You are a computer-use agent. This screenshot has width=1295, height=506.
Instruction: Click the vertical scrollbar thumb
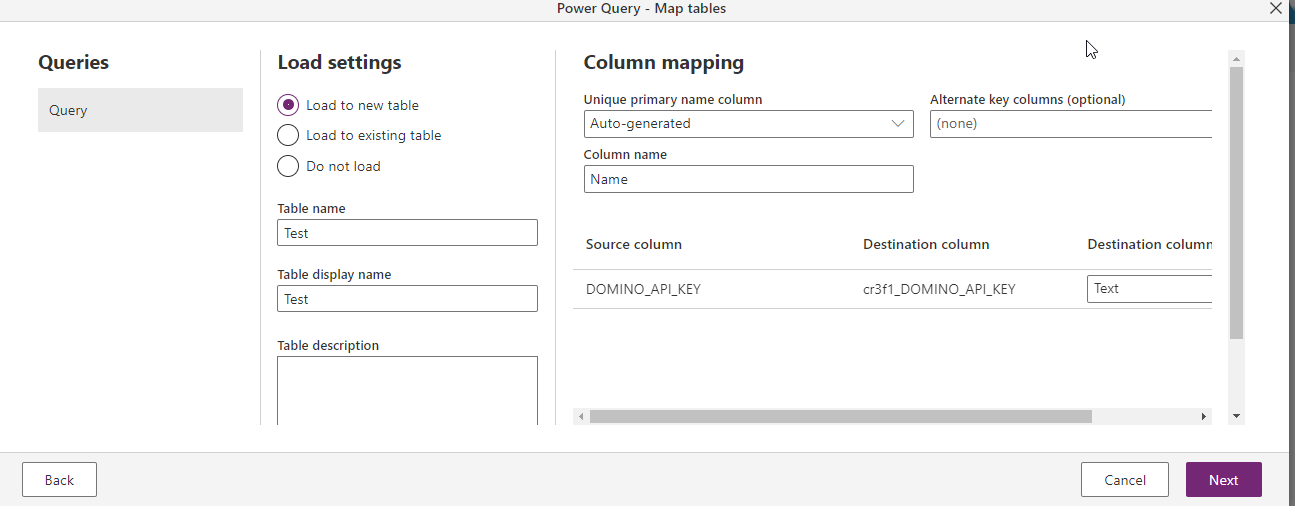[1237, 204]
